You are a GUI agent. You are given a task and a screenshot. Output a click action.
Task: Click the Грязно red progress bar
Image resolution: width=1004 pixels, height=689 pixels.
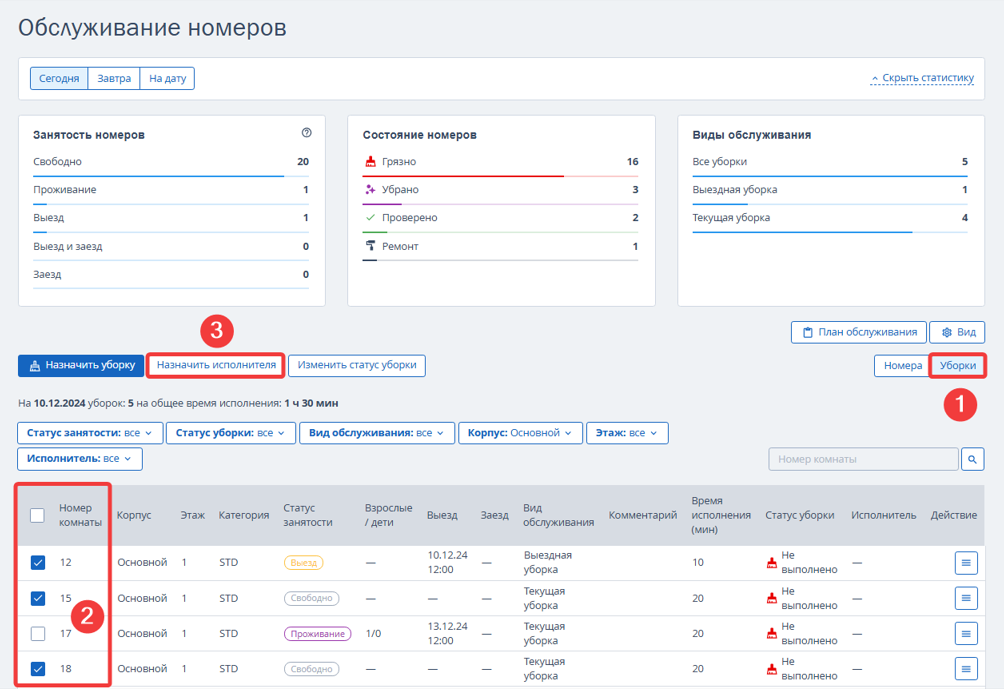[463, 175]
